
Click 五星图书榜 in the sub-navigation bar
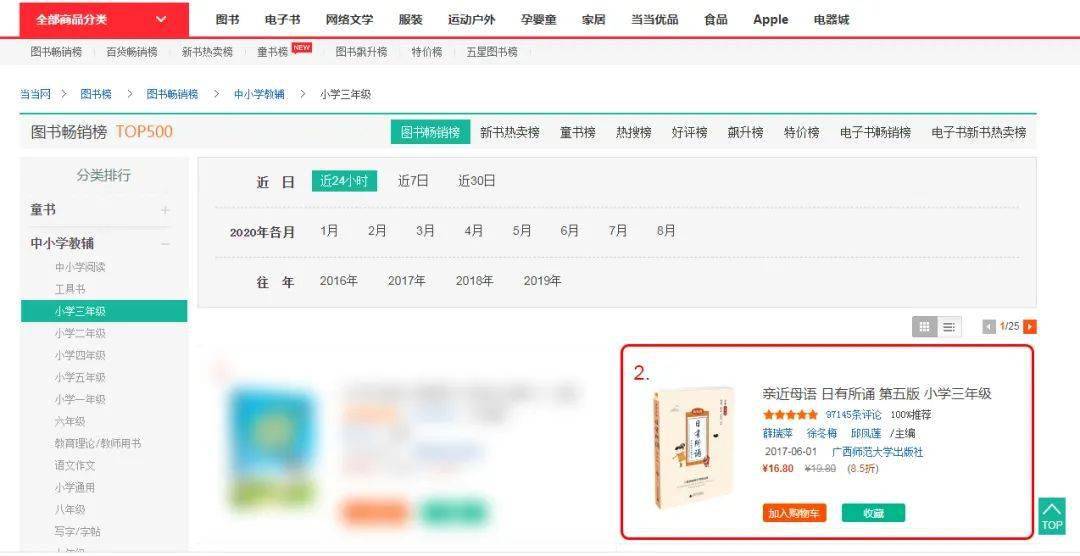coord(492,52)
